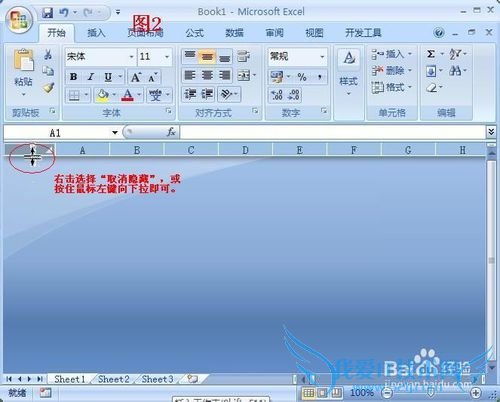
Task: Apply accounting number format
Action: pos(277,77)
